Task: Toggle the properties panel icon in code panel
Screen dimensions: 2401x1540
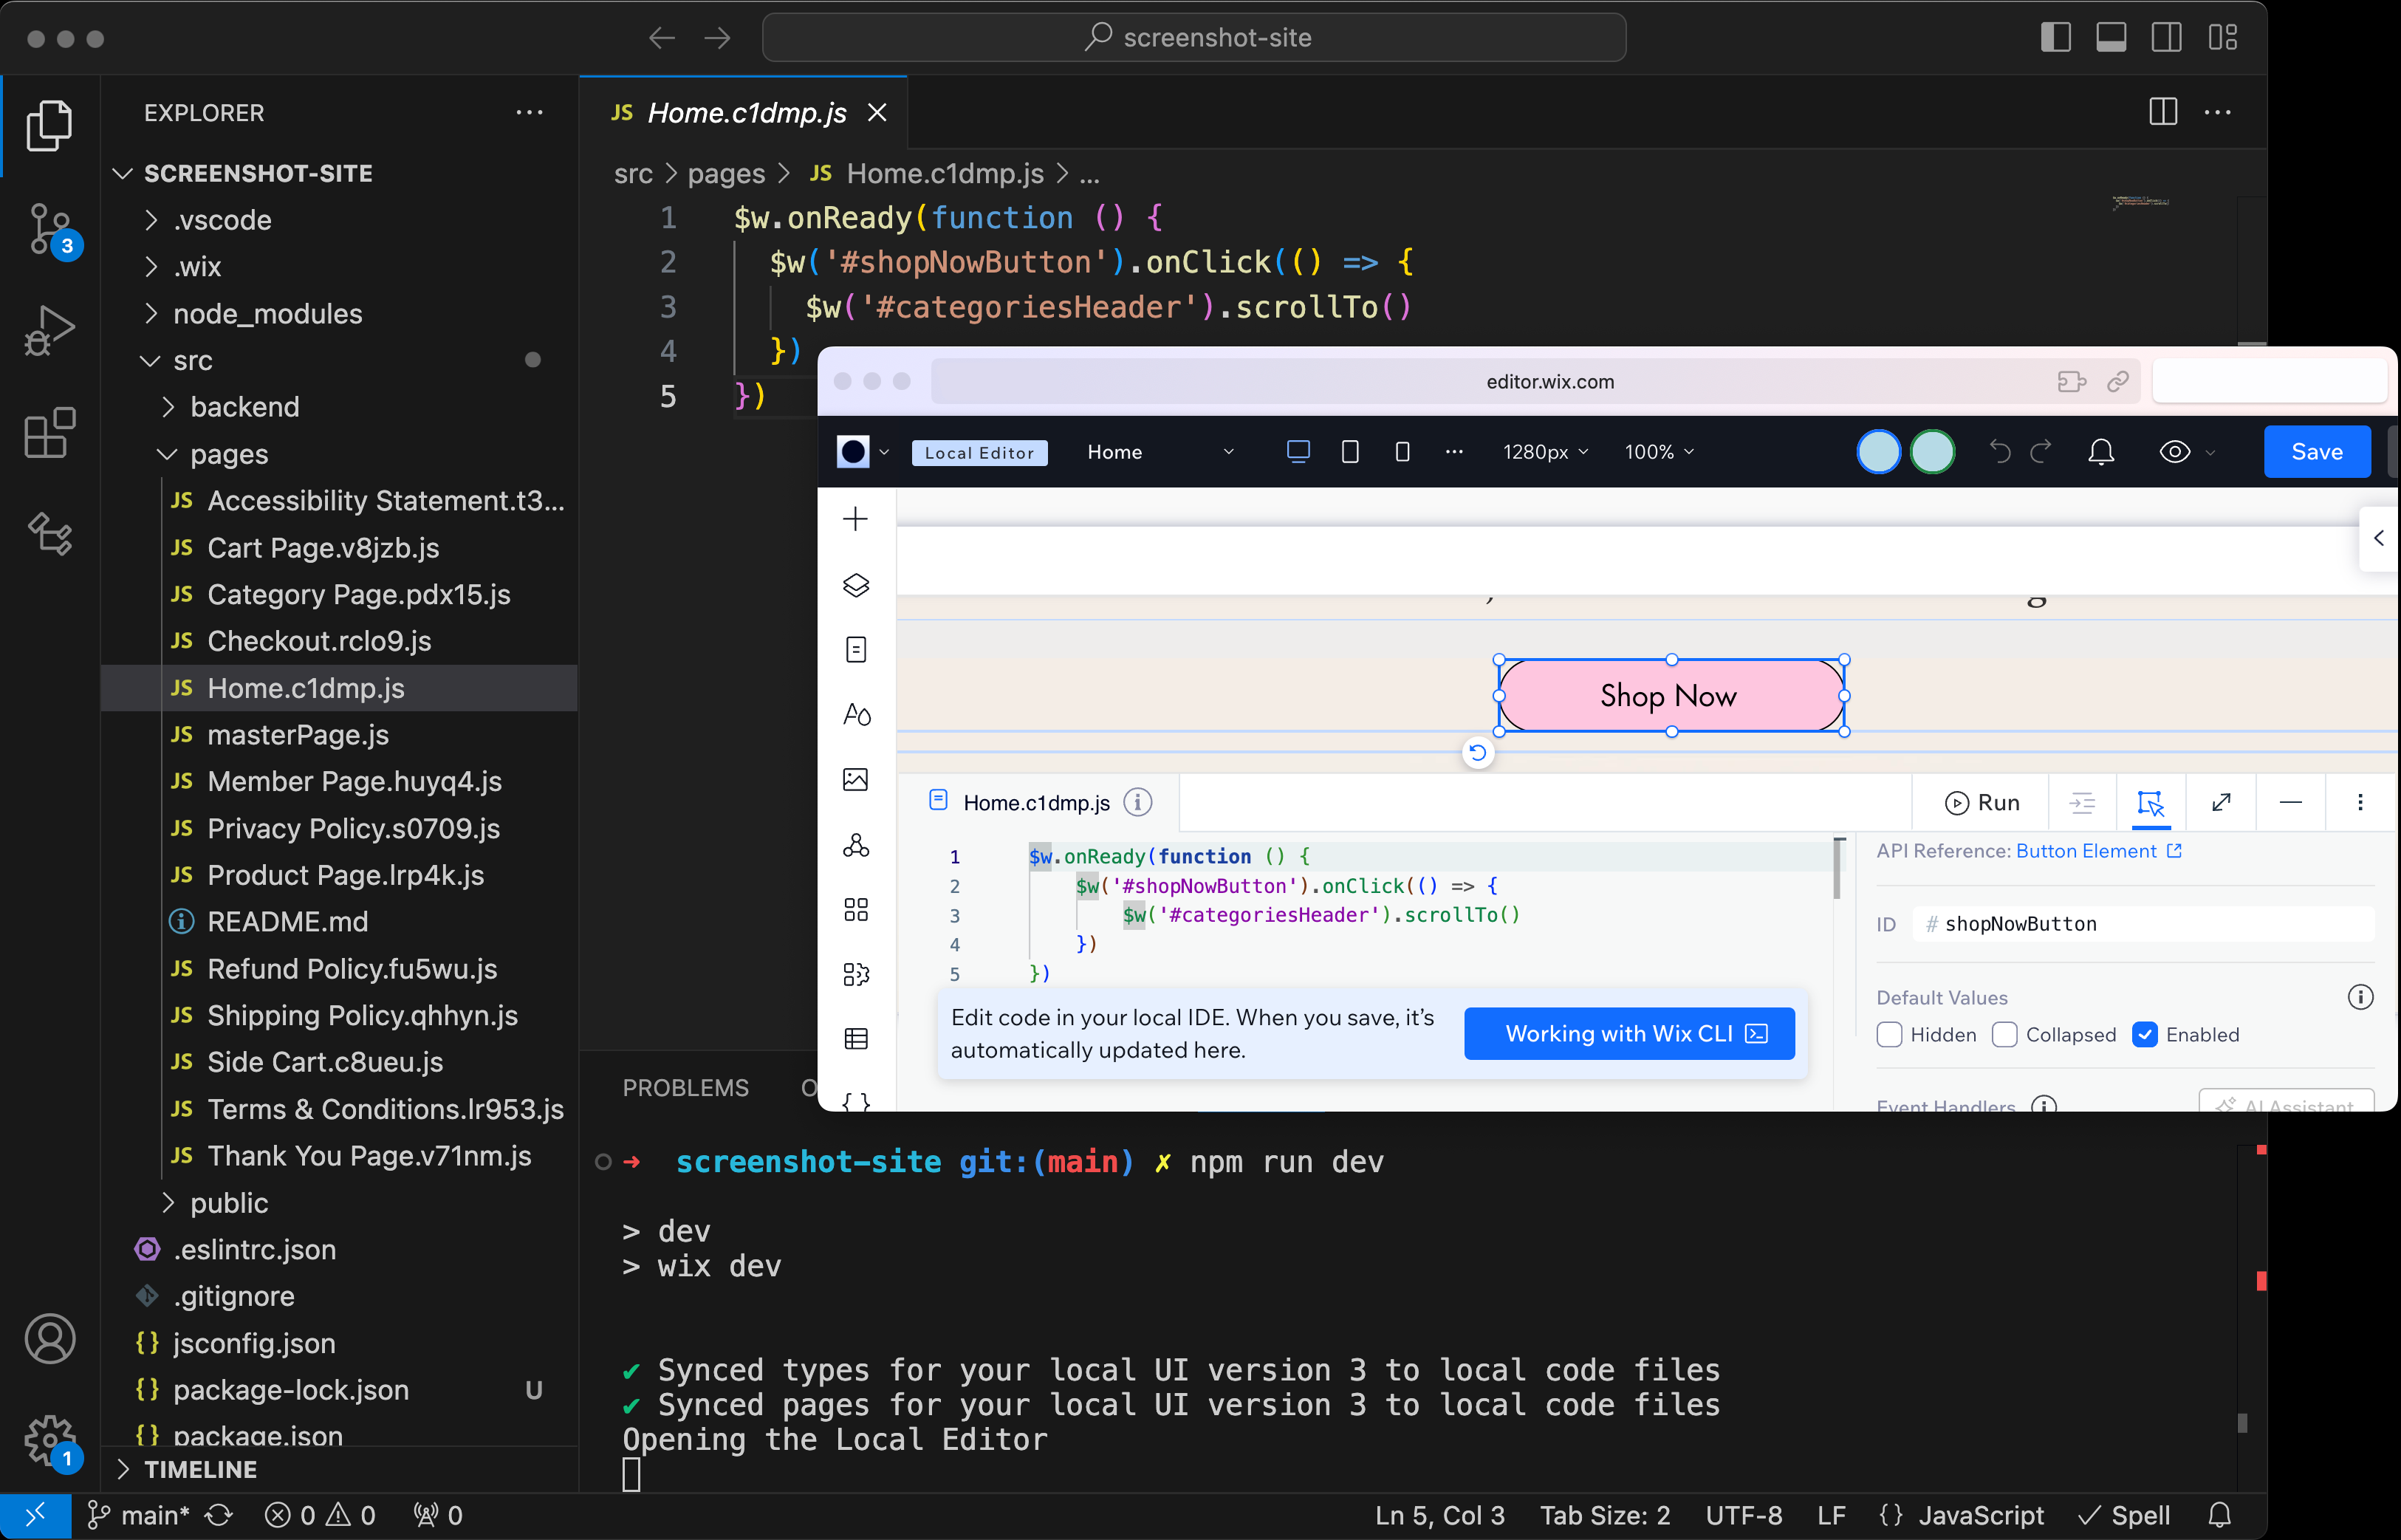Action: click(x=2151, y=802)
